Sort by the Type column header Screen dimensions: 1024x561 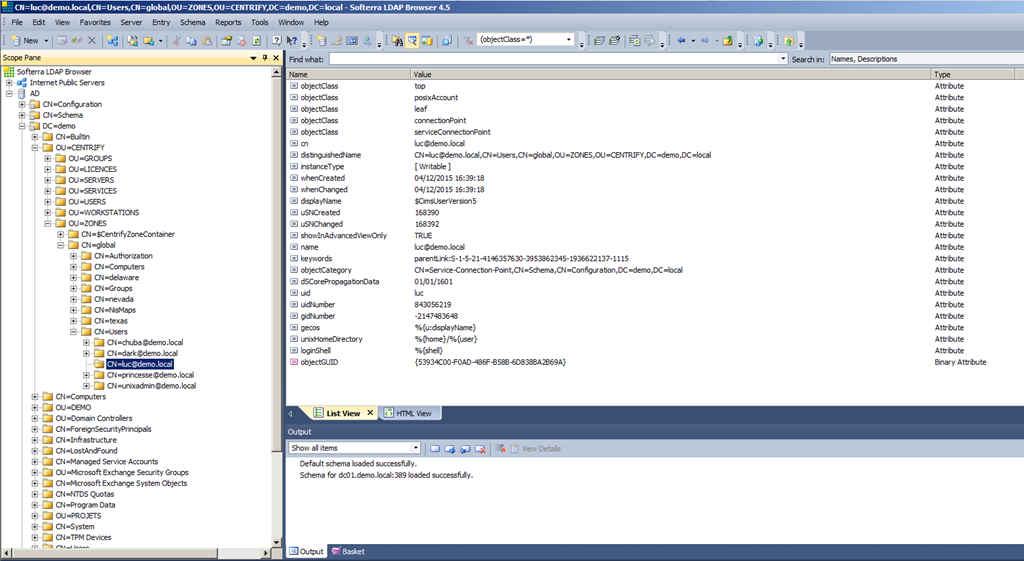pos(973,74)
